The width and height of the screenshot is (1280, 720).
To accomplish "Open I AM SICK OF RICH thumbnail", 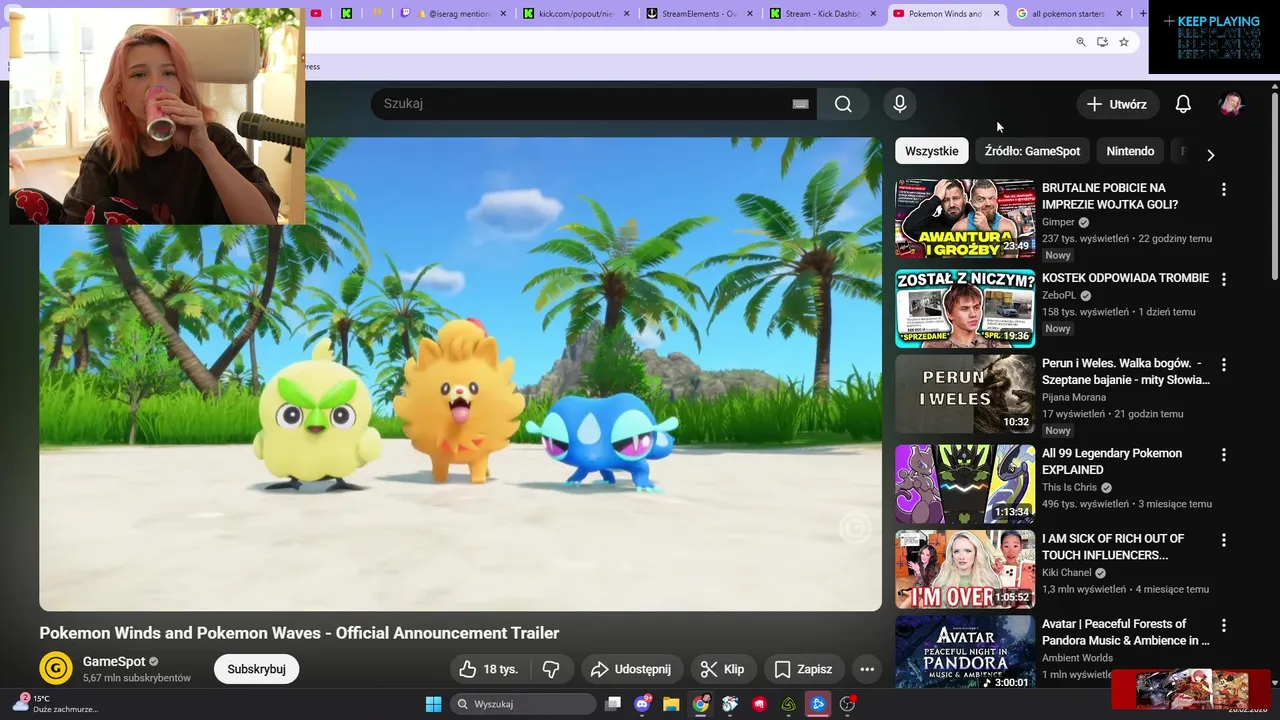I will [x=965, y=569].
